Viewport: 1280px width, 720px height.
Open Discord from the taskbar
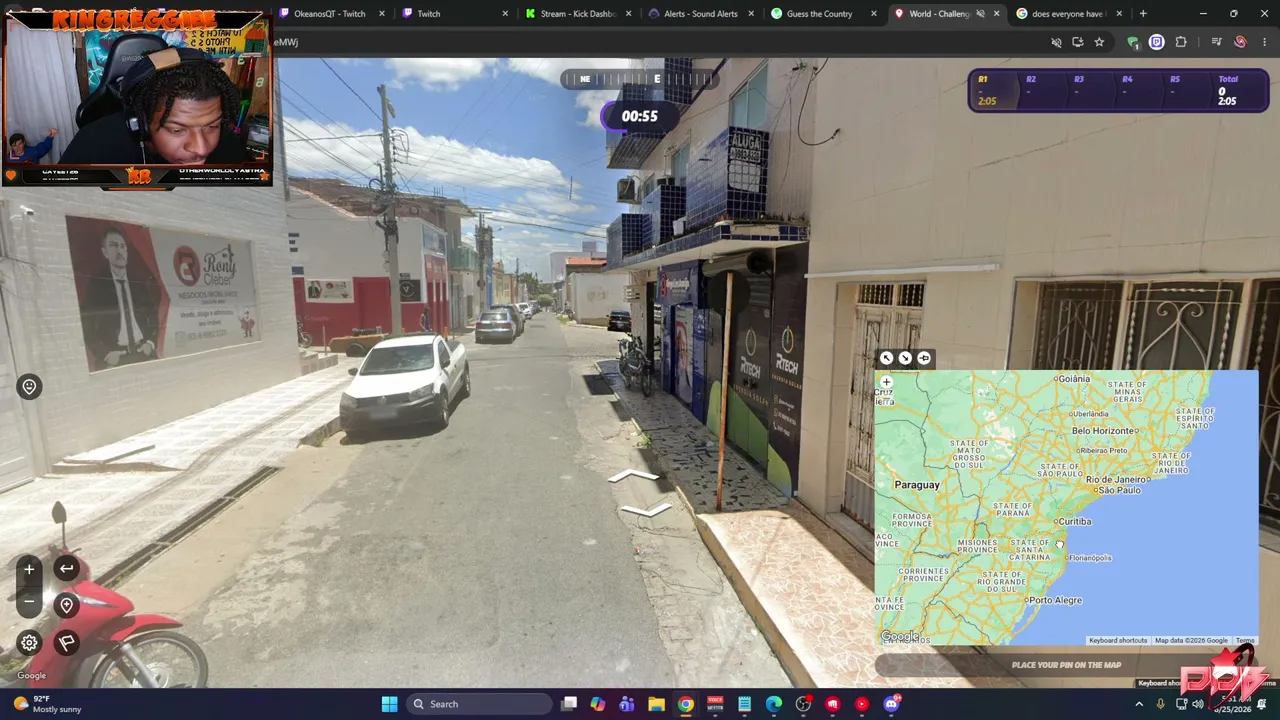click(x=891, y=704)
